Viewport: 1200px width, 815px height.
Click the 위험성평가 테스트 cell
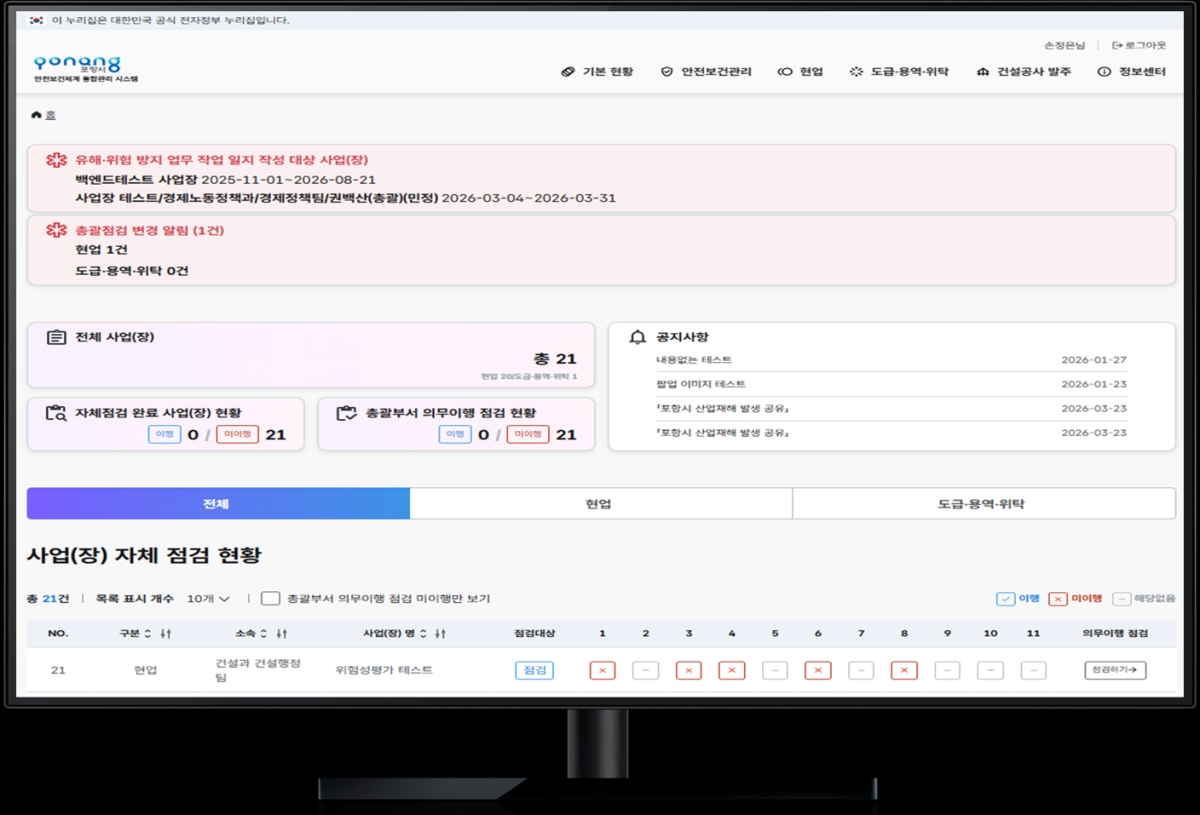click(x=384, y=671)
